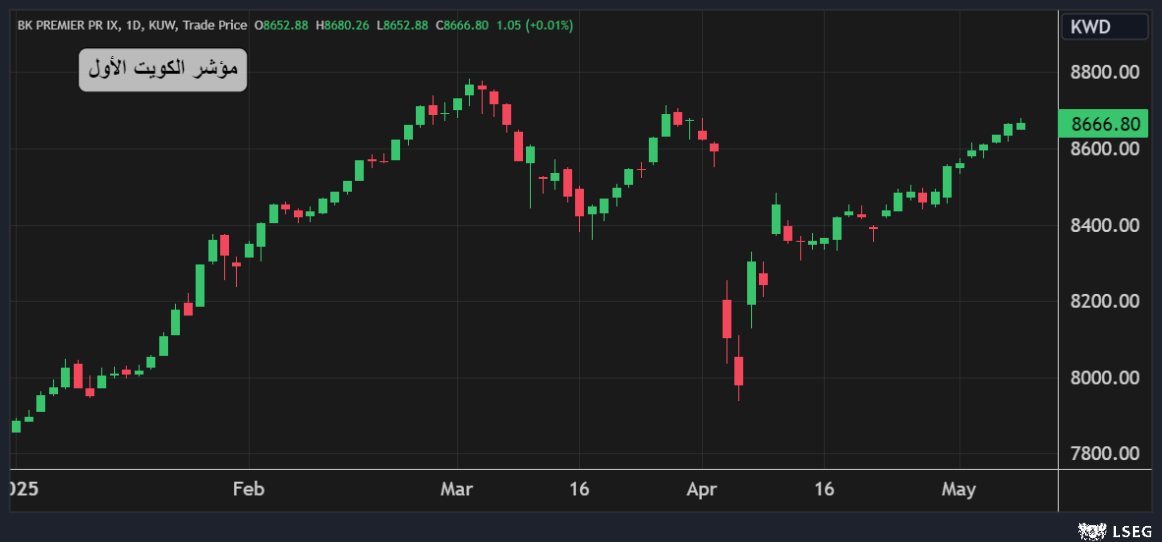
Task: Click the +0.01% change value in header
Action: (546, 25)
